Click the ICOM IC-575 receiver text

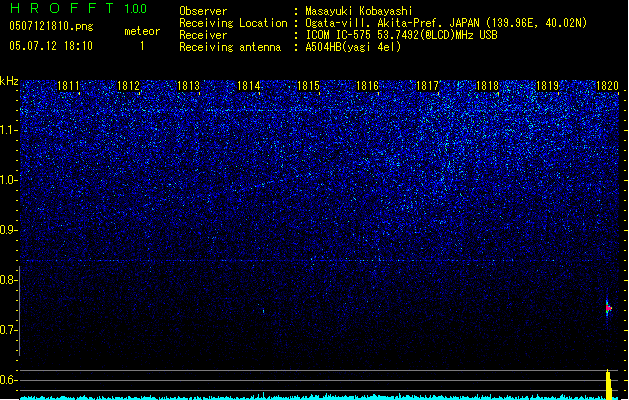402,35
